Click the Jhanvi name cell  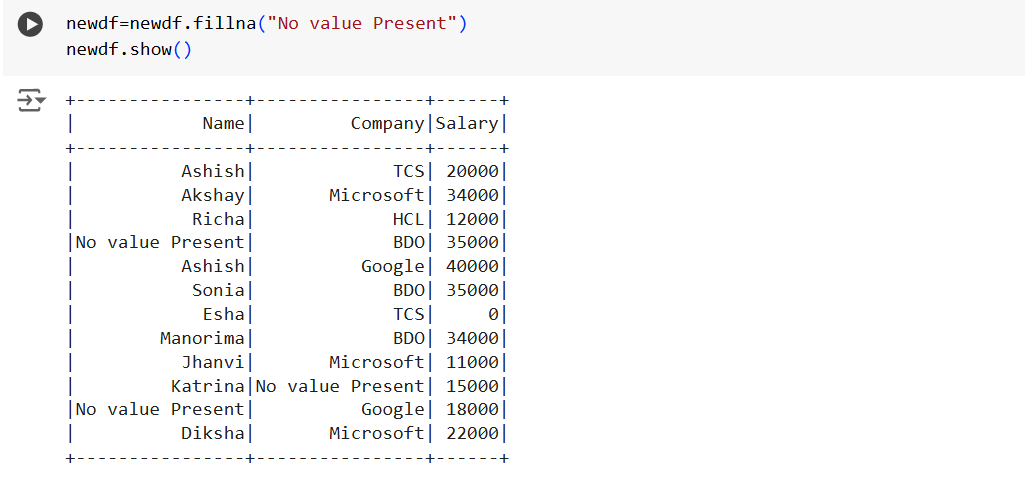click(212, 362)
